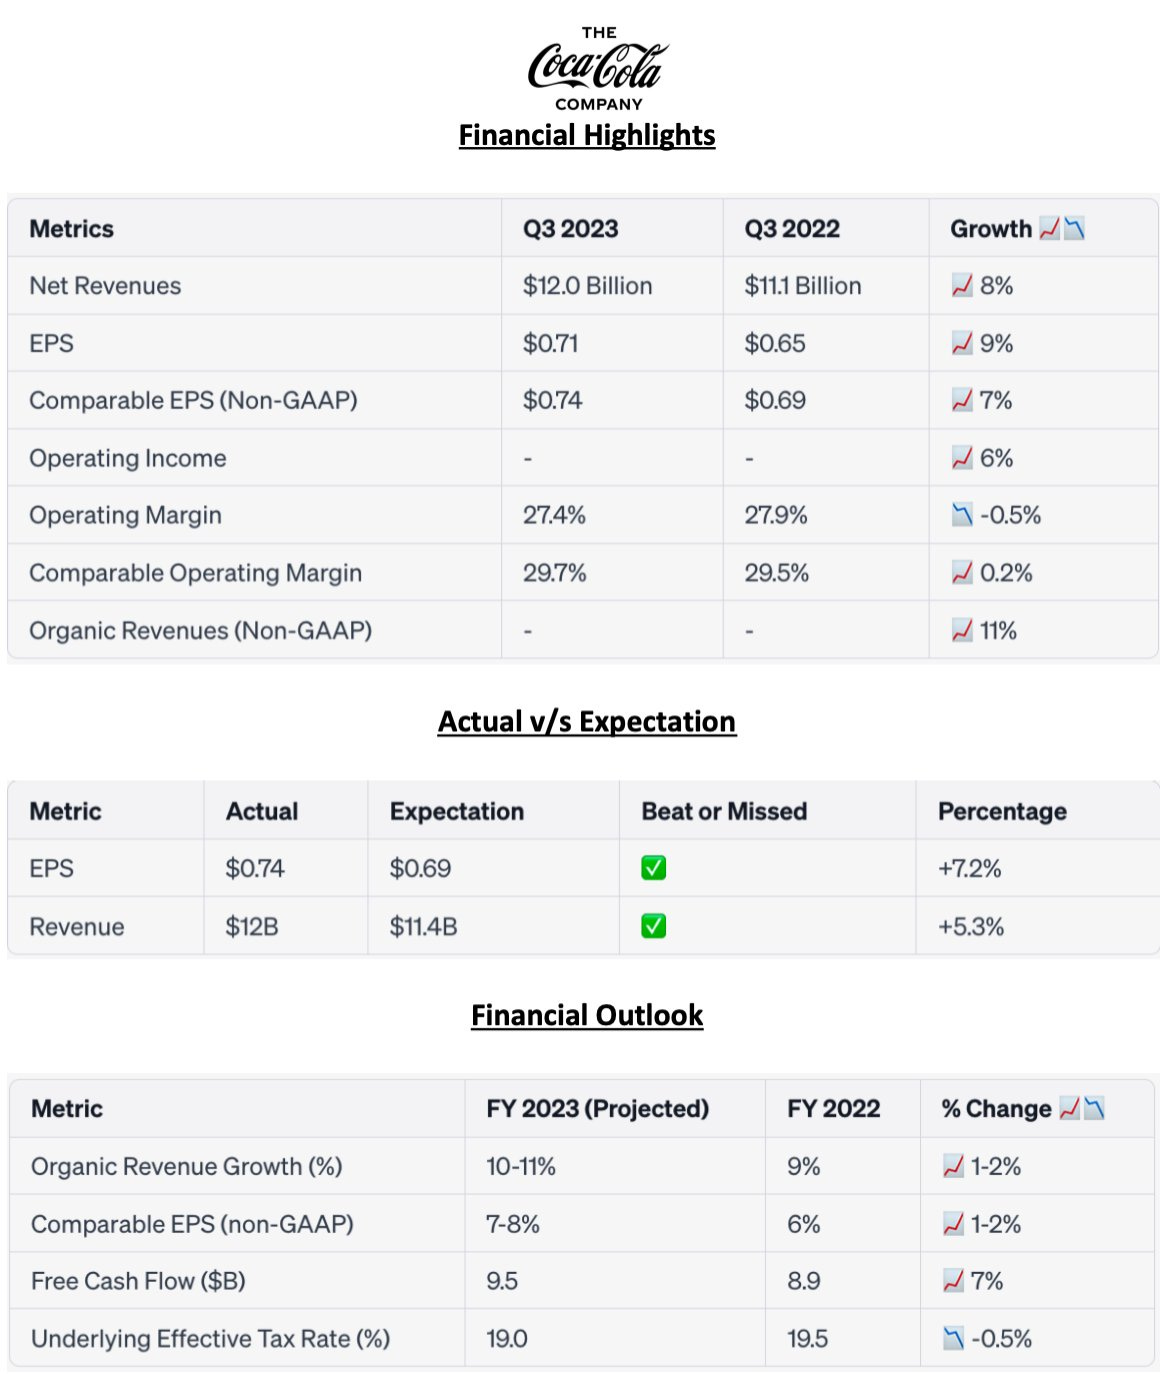Click the upward trend icon in Operating Income row
The width and height of the screenshot is (1160, 1374).
pyautogui.click(x=962, y=458)
